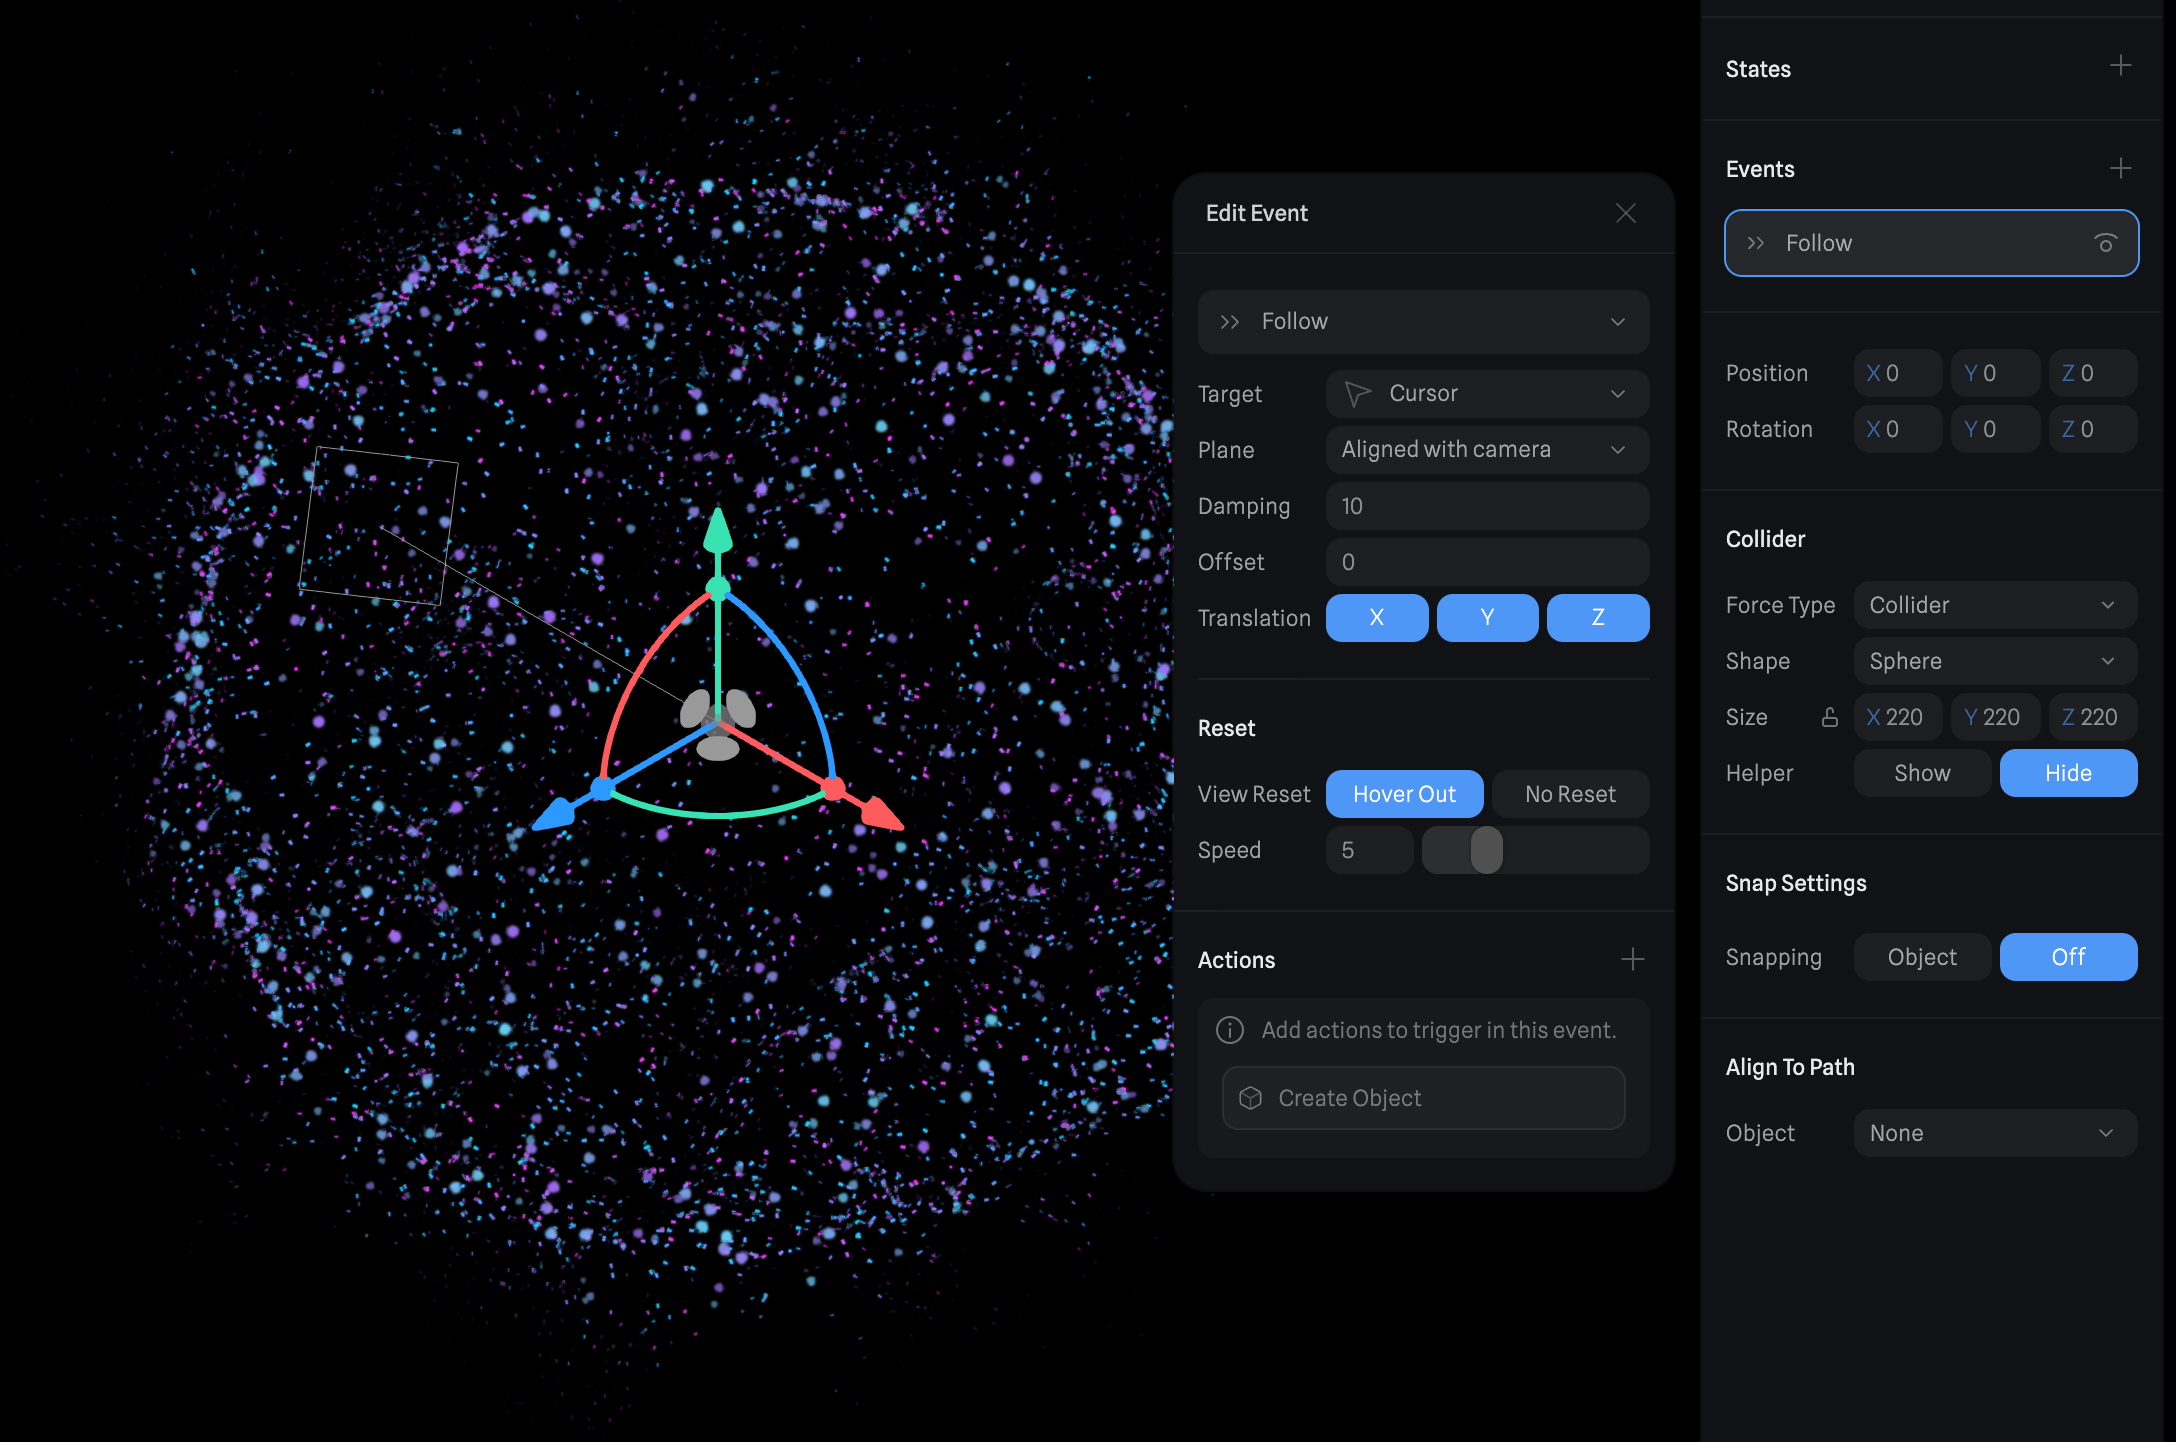Toggle the lock icon beside Collider size
Image resolution: width=2176 pixels, height=1442 pixels.
[1829, 716]
